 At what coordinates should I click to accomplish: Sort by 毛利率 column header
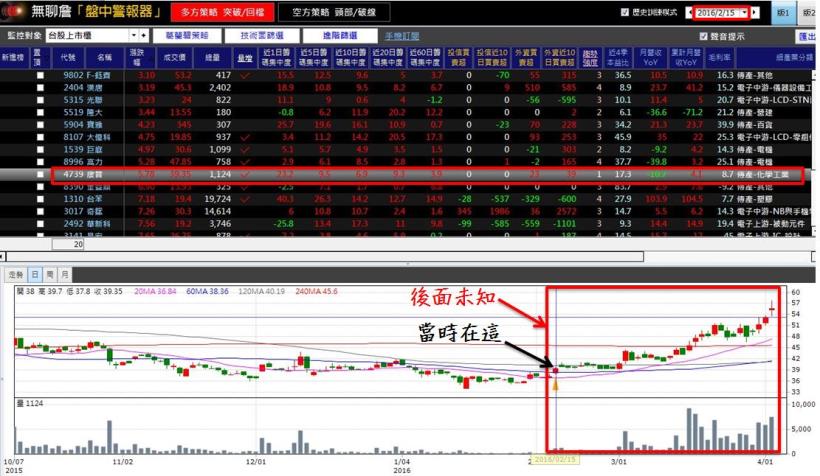719,58
